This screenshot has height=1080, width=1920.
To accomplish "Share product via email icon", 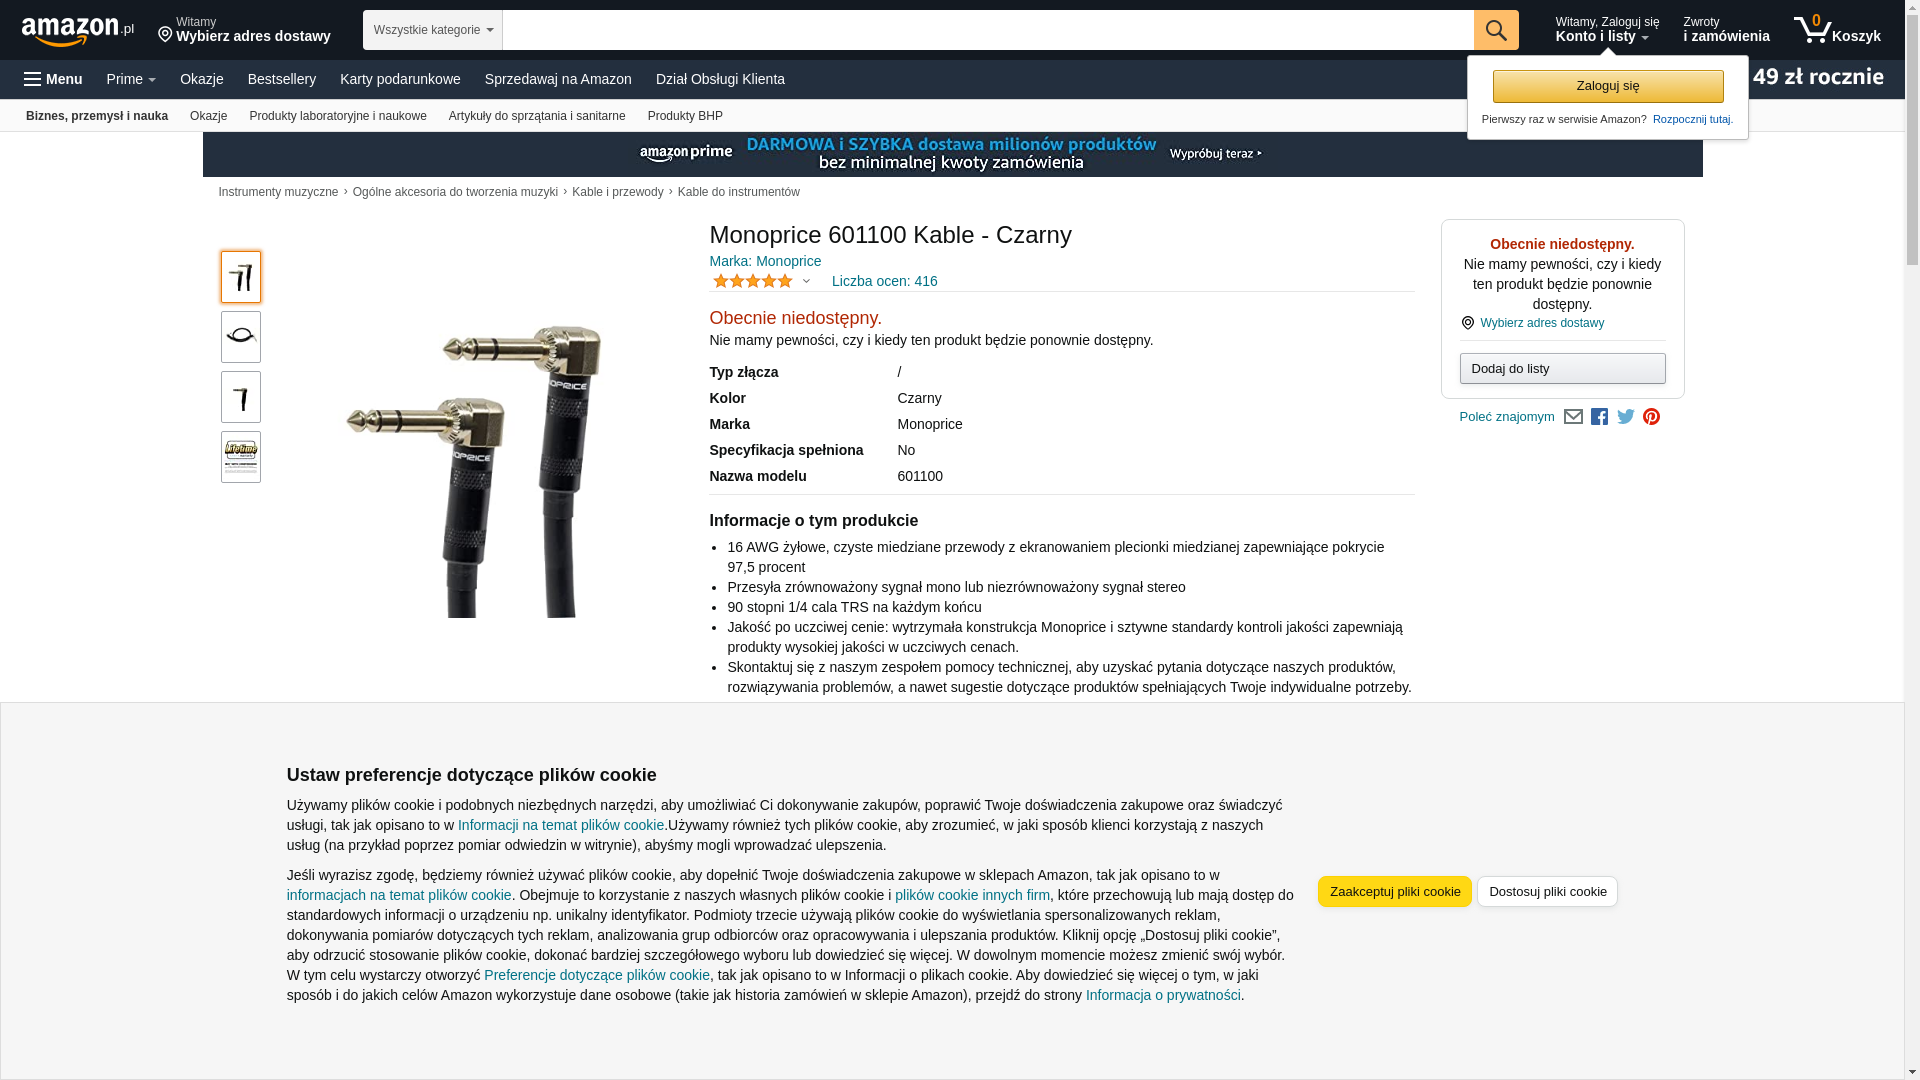I will tap(1573, 417).
